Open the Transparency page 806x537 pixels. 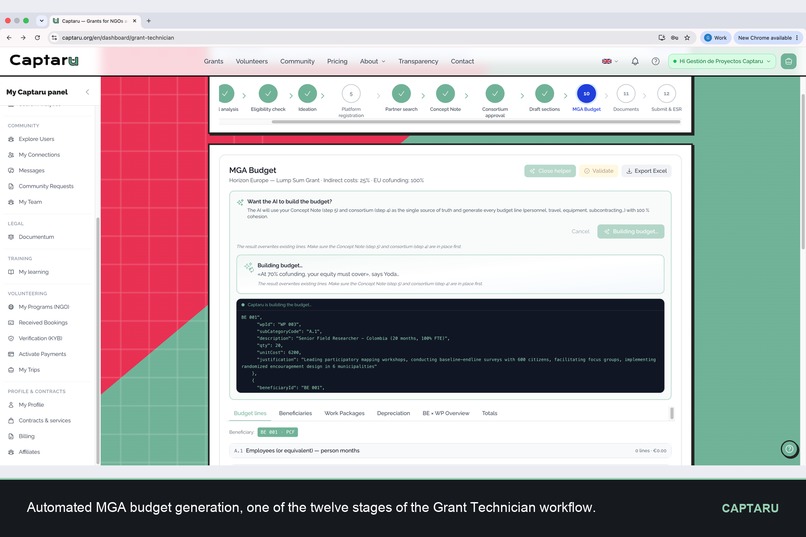click(x=418, y=61)
